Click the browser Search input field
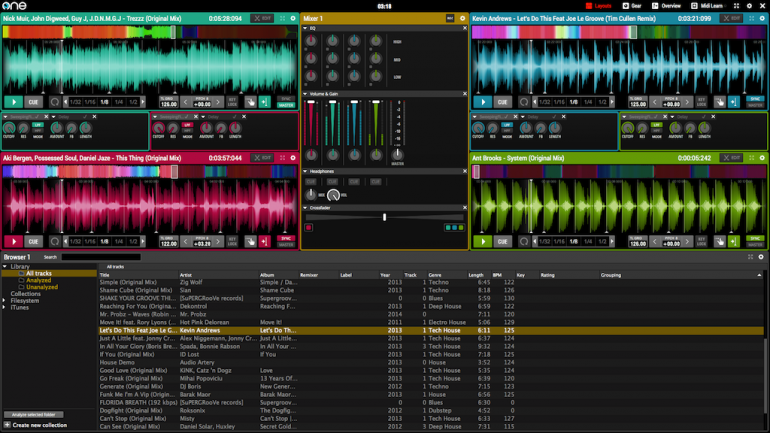The image size is (770, 433). (x=101, y=257)
